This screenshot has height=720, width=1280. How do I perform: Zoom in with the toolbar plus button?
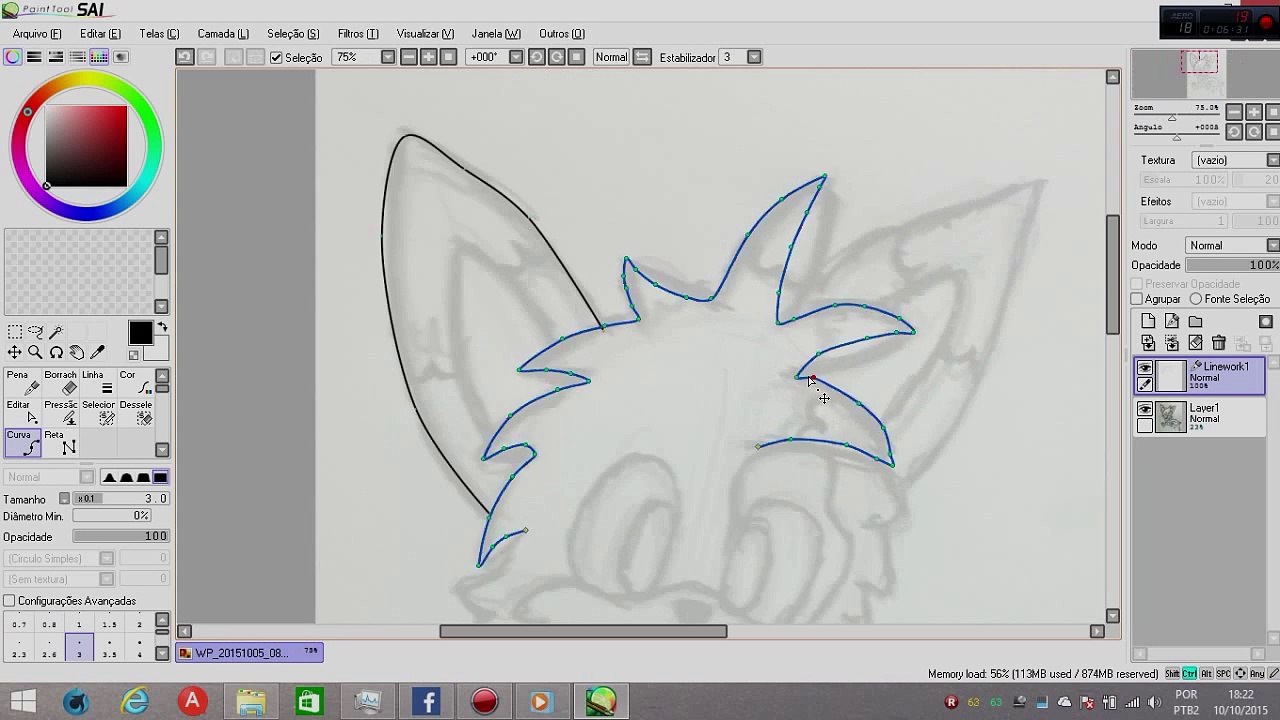click(428, 57)
